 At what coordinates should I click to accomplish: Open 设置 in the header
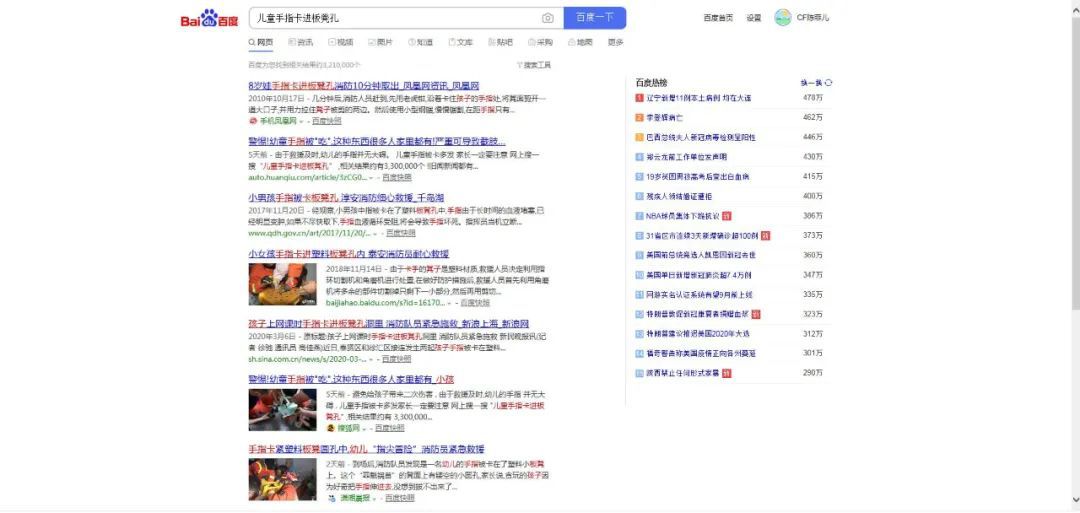click(754, 18)
